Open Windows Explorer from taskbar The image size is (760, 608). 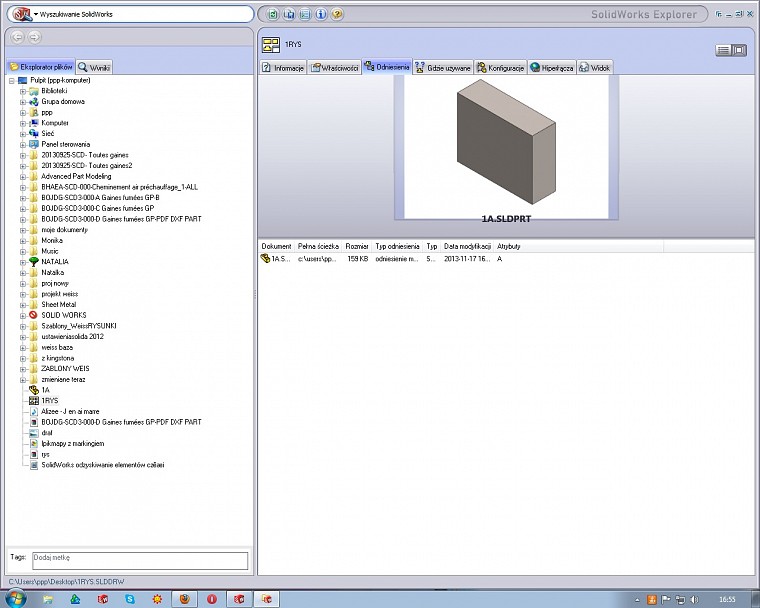click(48, 599)
